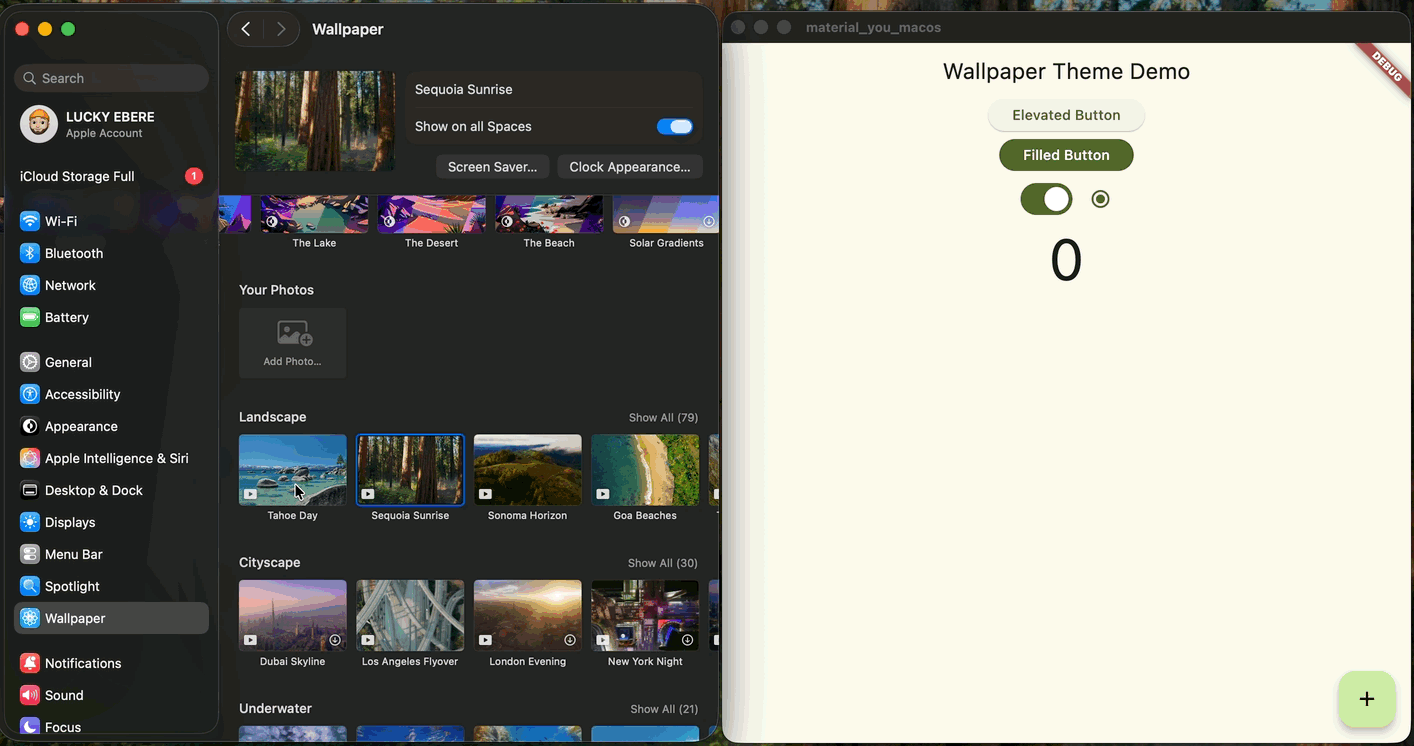Click the Notifications bell icon
Screen dimensions: 1414x746
click(30, 663)
